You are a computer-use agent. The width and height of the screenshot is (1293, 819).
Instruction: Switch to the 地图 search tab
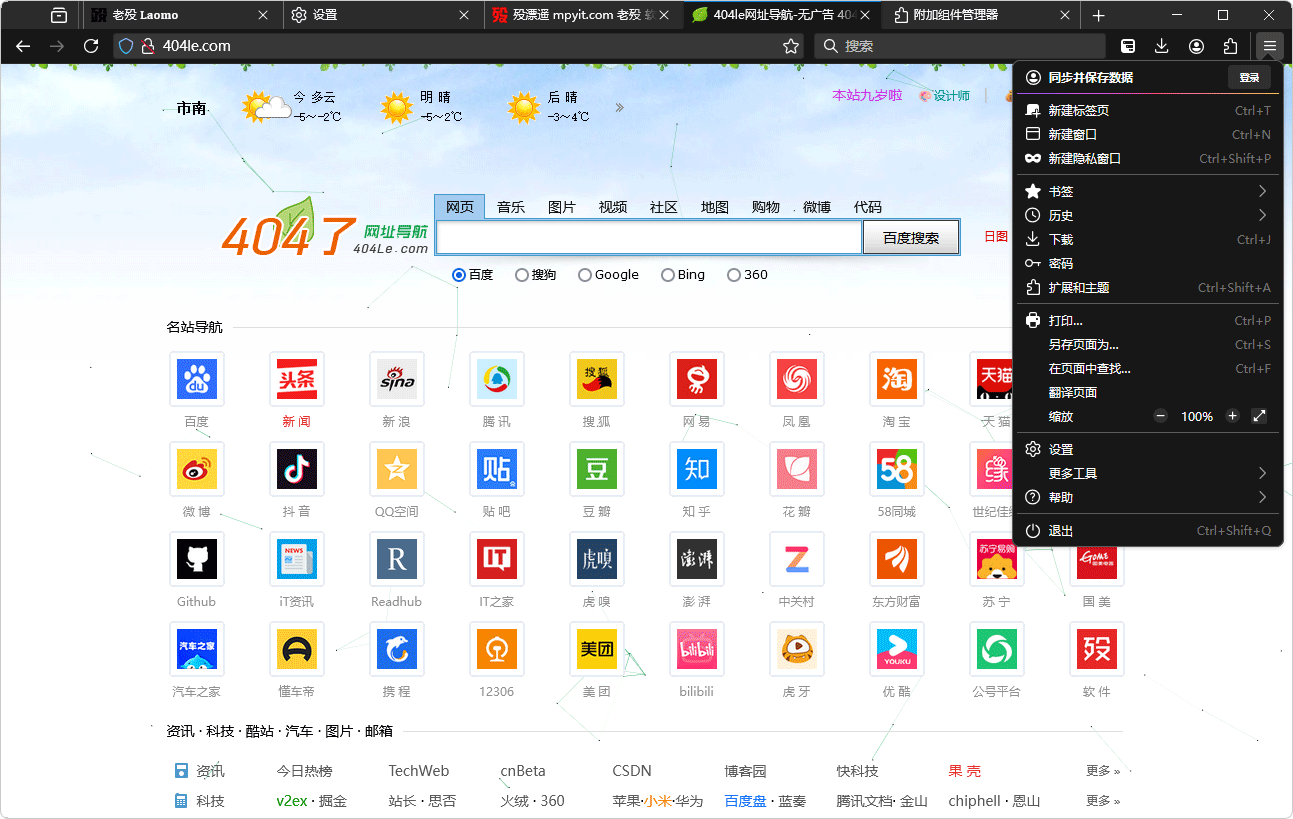(715, 207)
